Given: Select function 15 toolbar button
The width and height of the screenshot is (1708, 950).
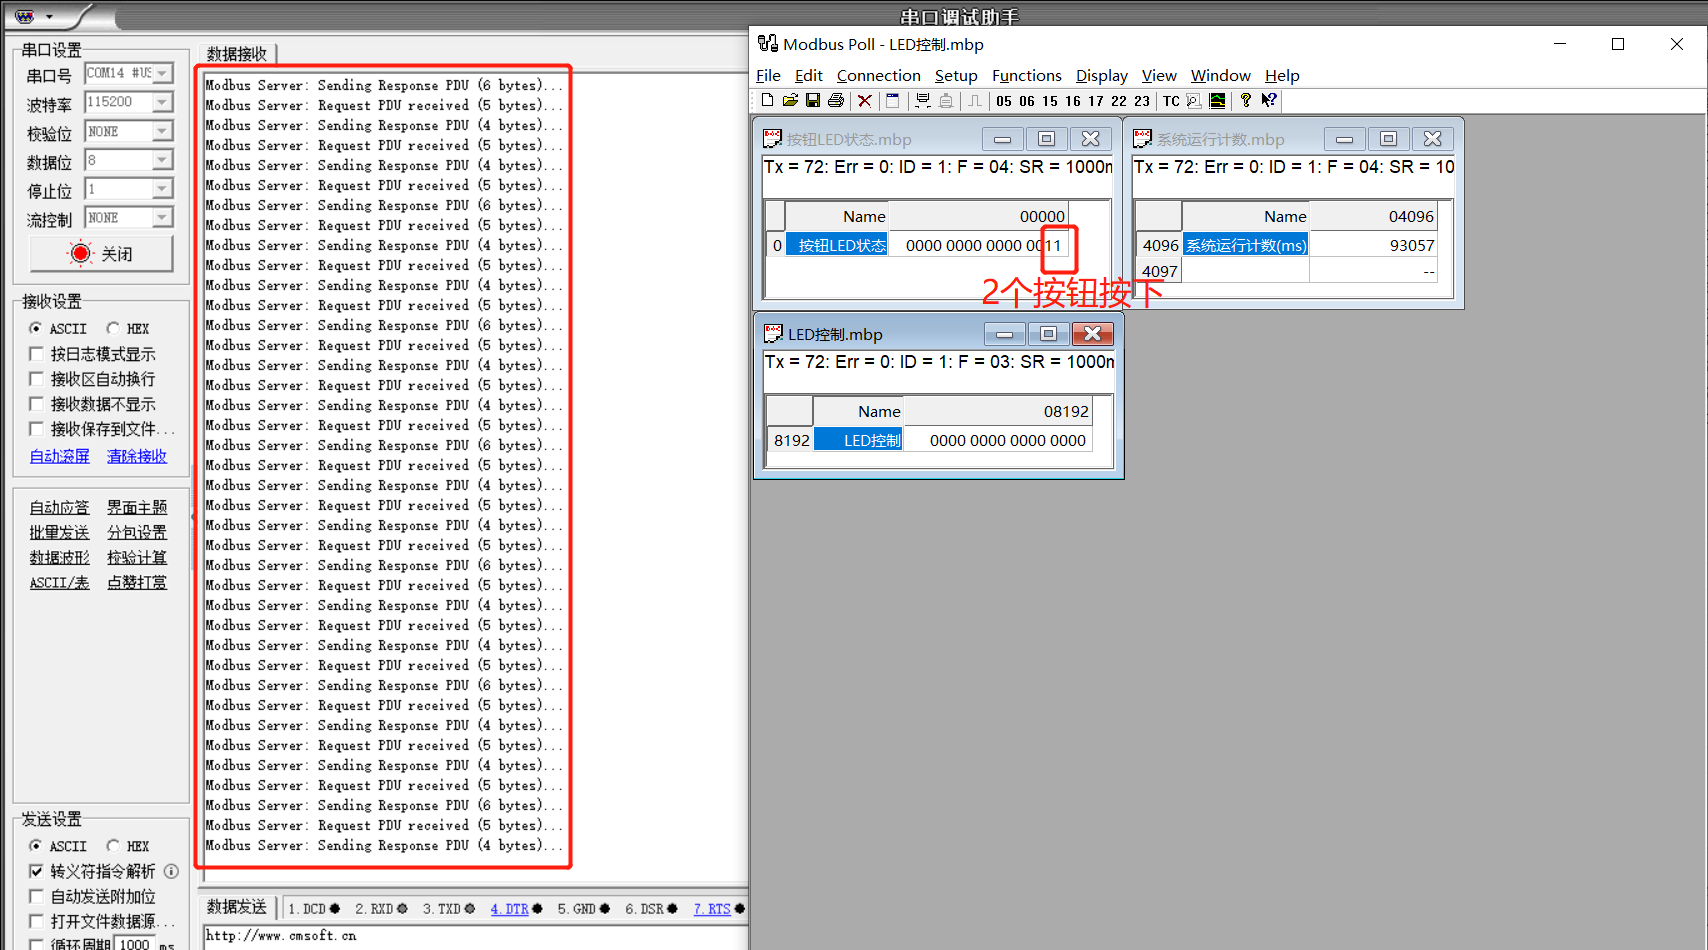Looking at the screenshot, I should 1050,101.
